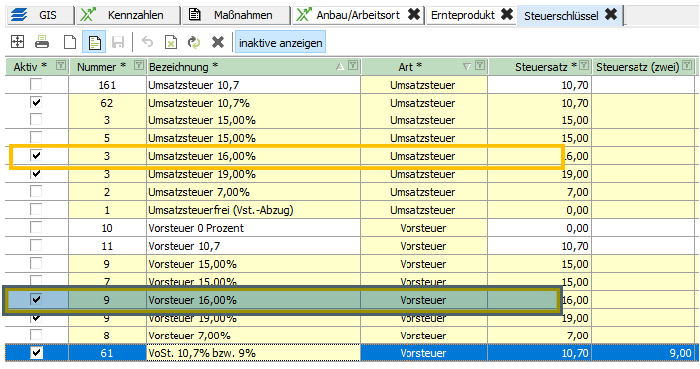This screenshot has height=369, width=700.
Task: Select the 'Umsatzsteuer 10,7%' name cell
Action: point(253,103)
